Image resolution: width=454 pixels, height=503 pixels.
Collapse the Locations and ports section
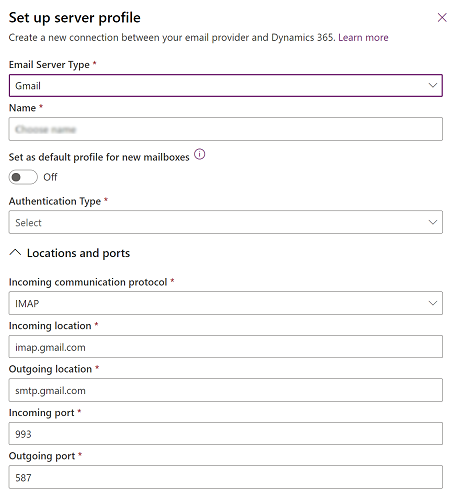pyautogui.click(x=15, y=253)
